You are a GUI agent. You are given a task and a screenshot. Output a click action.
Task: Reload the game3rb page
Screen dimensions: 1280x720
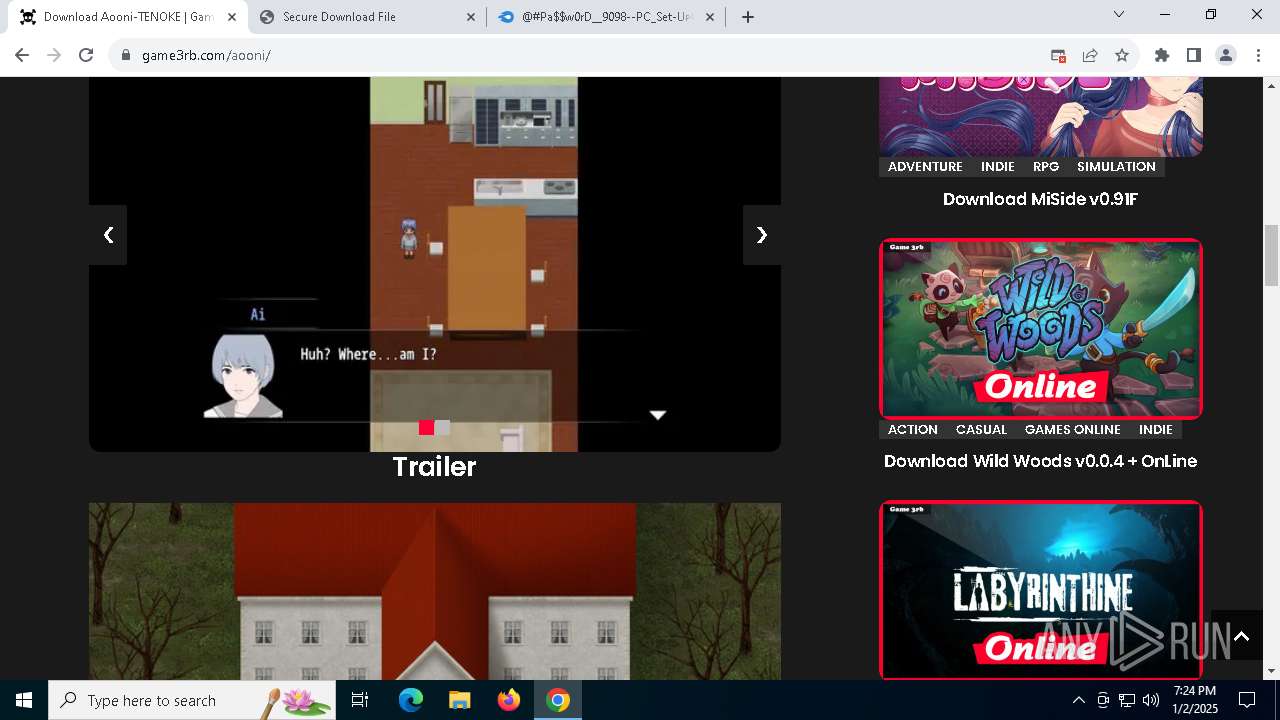tap(86, 55)
